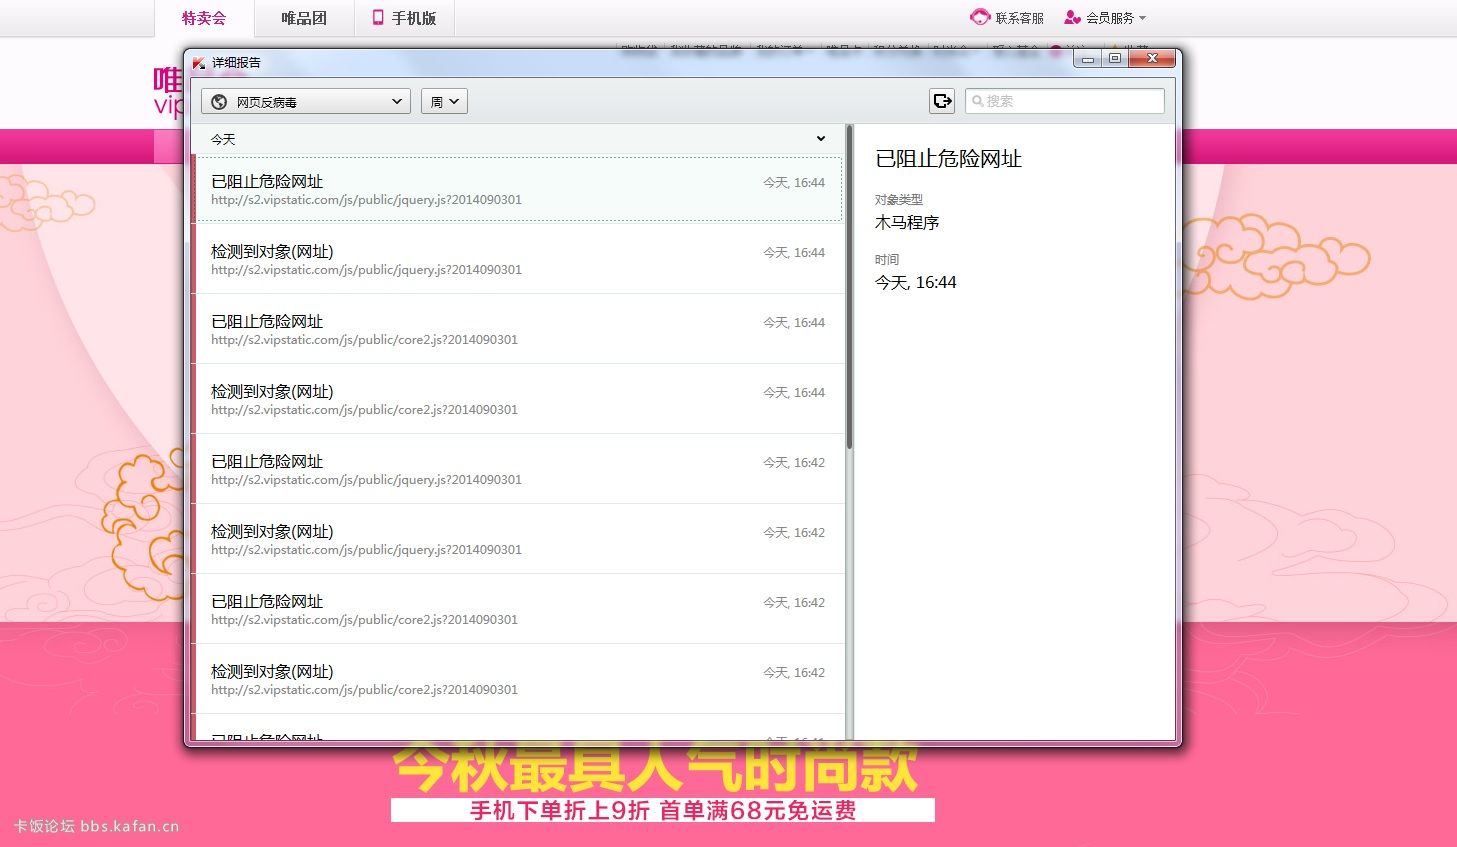Close the 详细报告 window
Viewport: 1457px width, 847px height.
[1152, 59]
